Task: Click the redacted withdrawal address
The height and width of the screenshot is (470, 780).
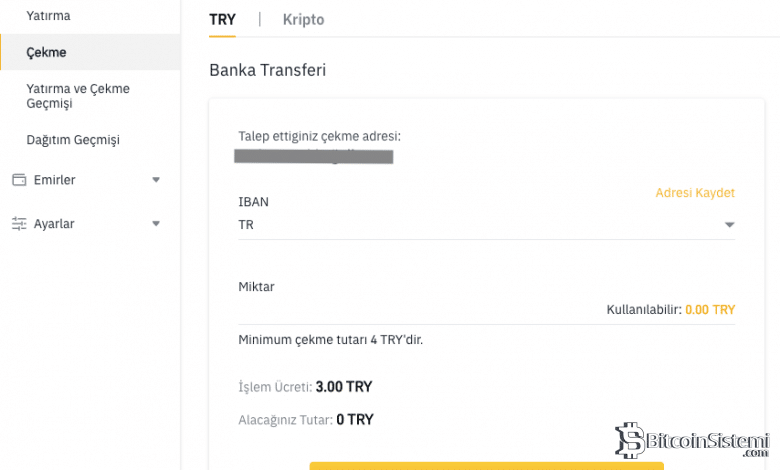Action: click(313, 156)
